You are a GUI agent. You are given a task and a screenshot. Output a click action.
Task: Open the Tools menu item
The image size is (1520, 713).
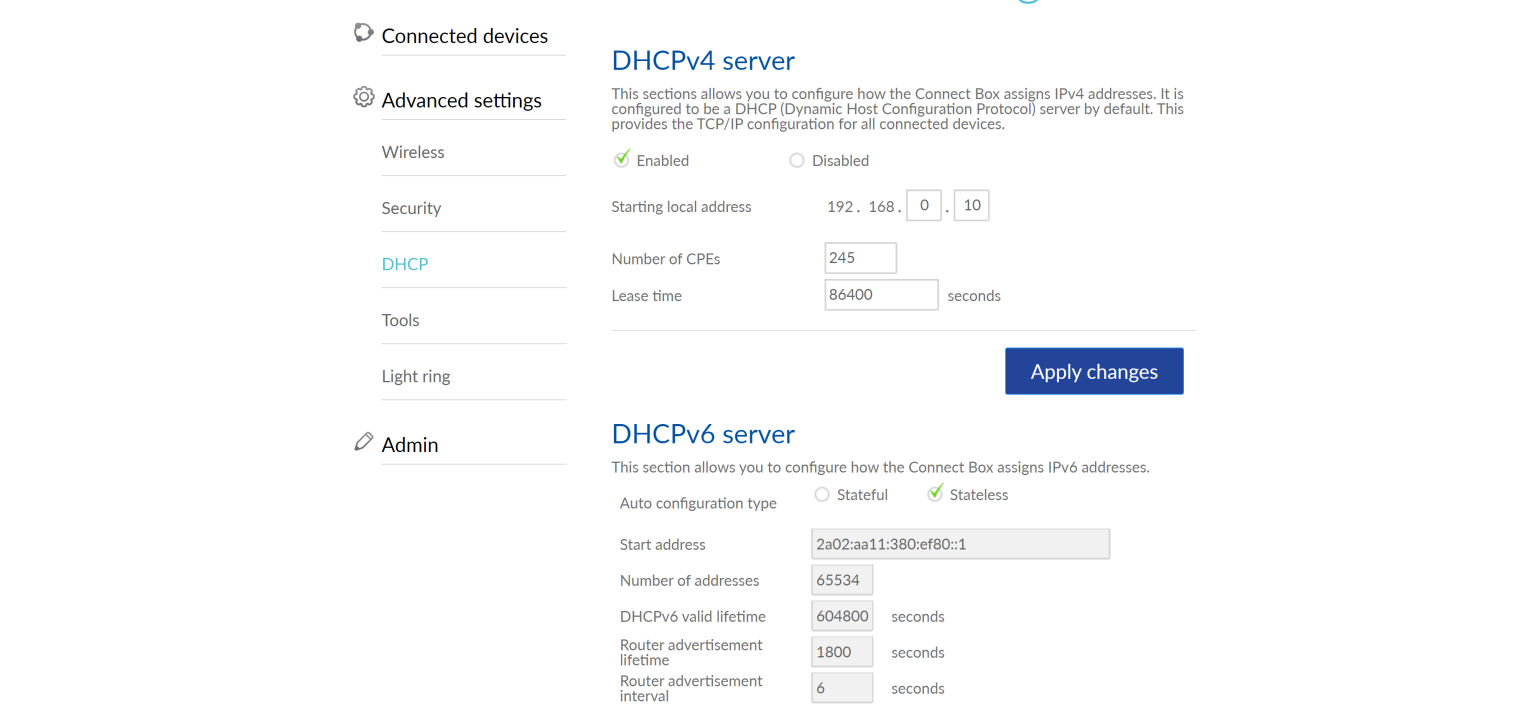400,320
